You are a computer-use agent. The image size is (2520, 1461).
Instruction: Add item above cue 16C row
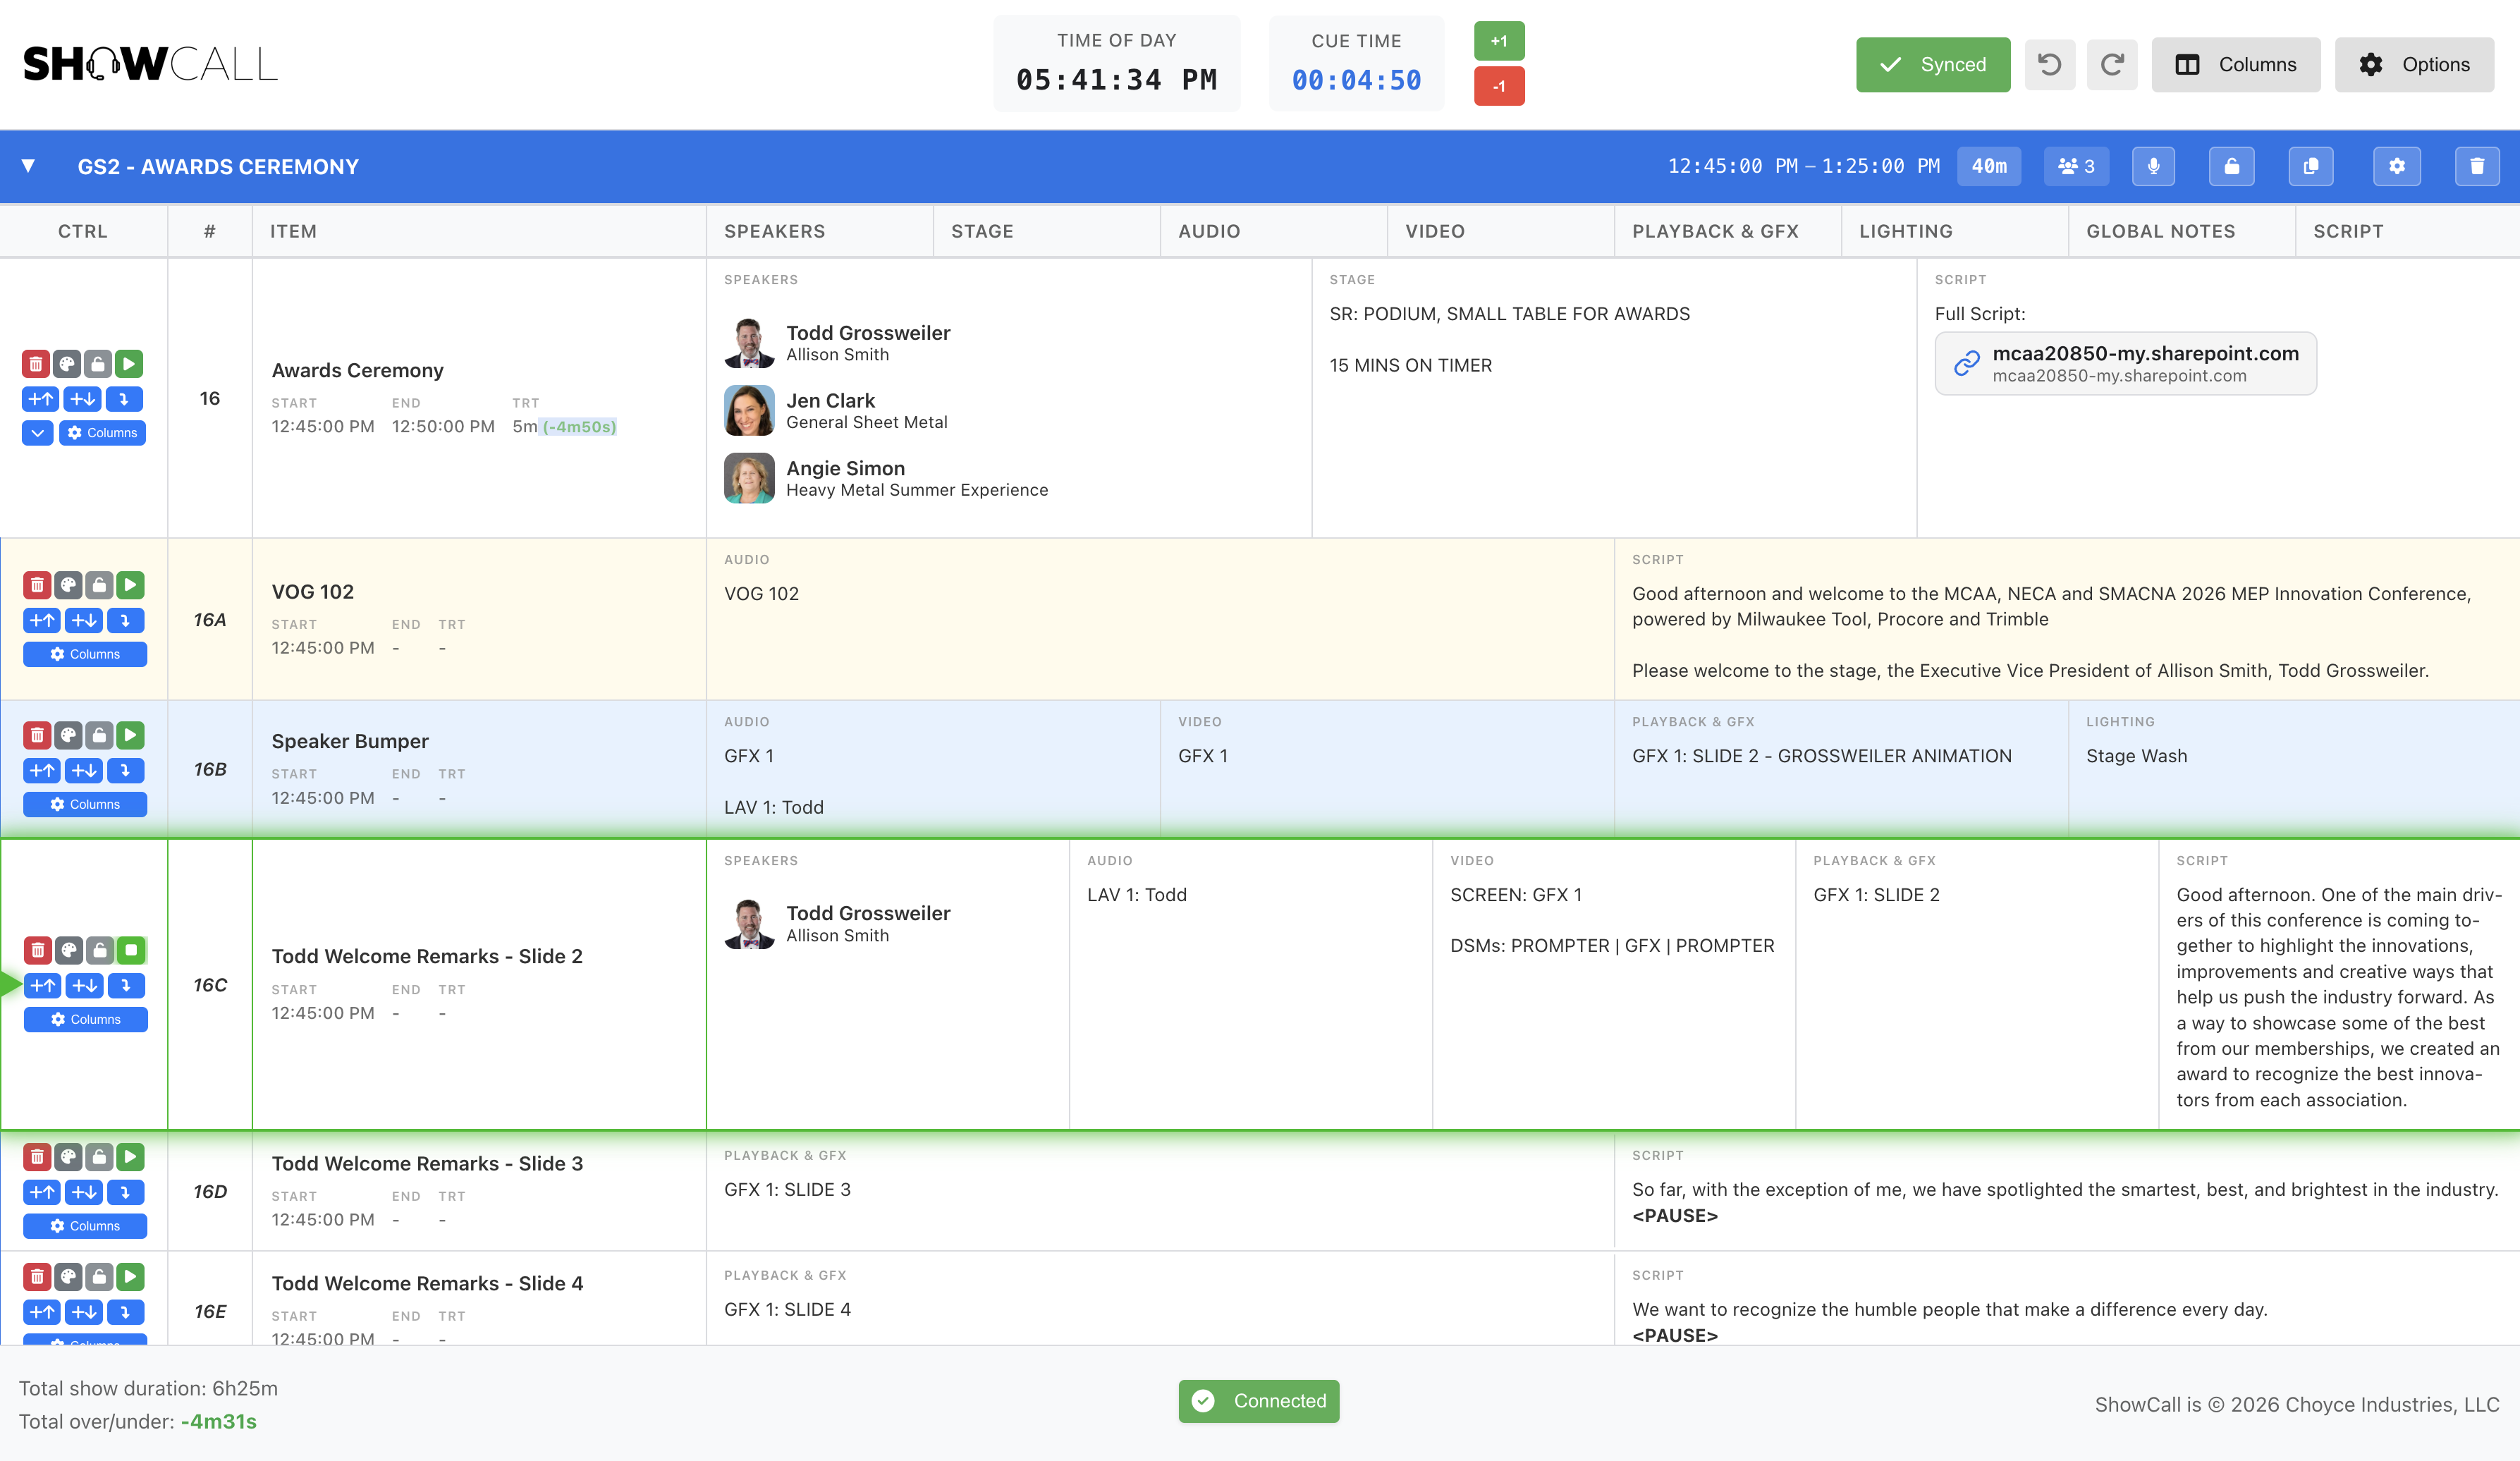click(43, 985)
